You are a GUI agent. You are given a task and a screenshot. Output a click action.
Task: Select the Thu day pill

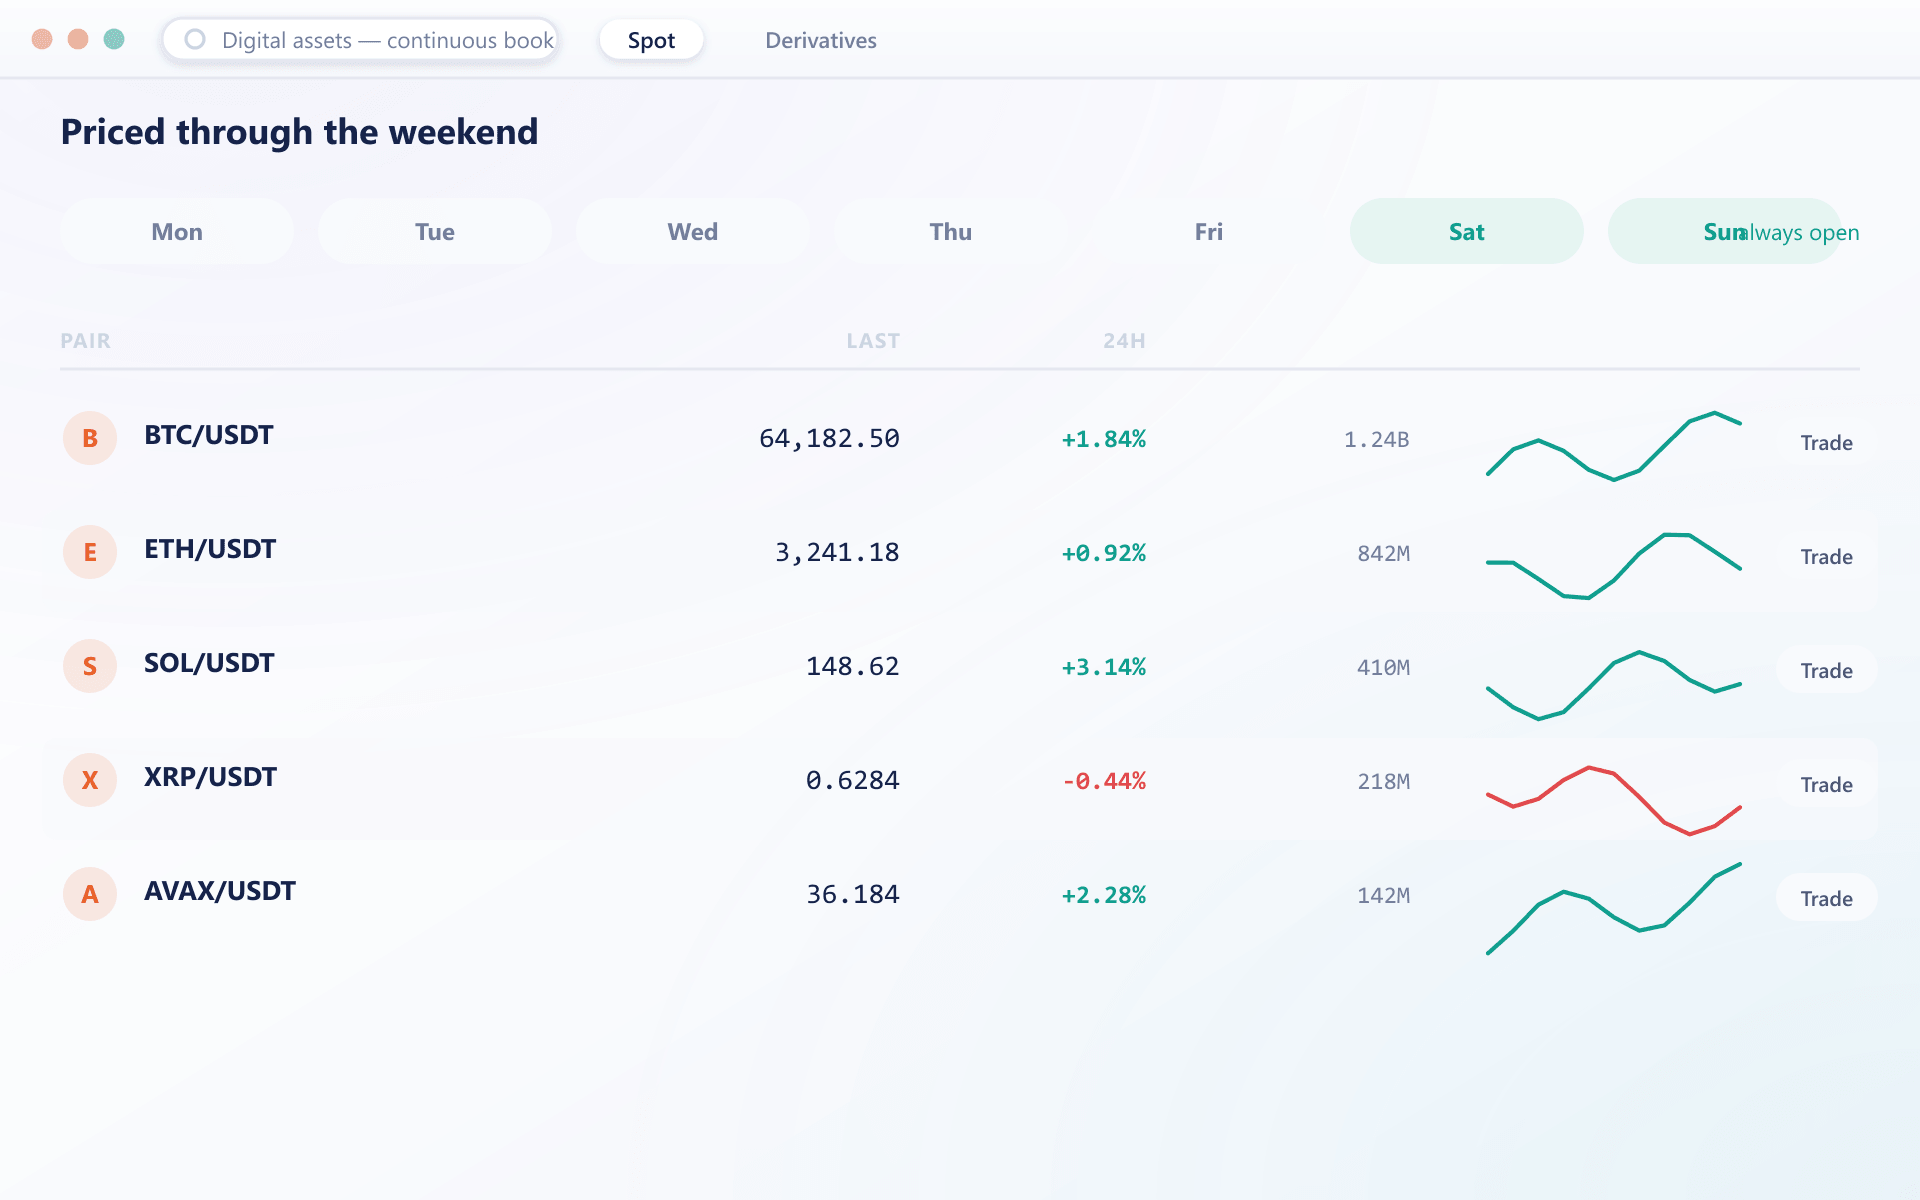(x=951, y=231)
